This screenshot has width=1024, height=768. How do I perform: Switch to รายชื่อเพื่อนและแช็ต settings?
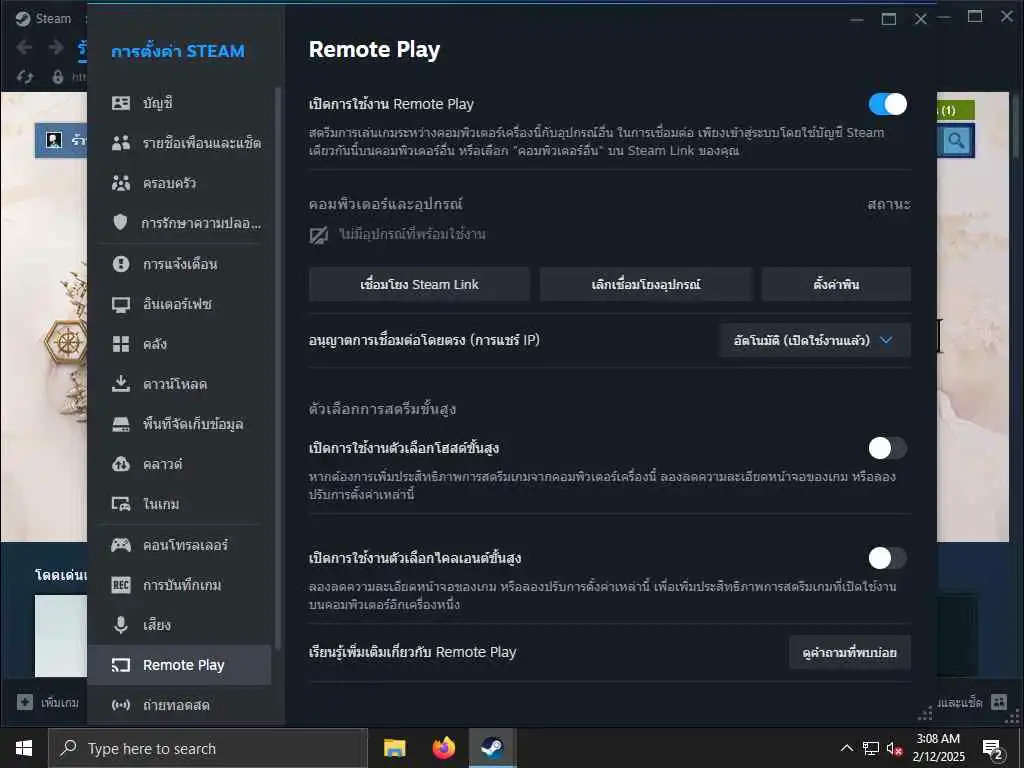[x=179, y=143]
